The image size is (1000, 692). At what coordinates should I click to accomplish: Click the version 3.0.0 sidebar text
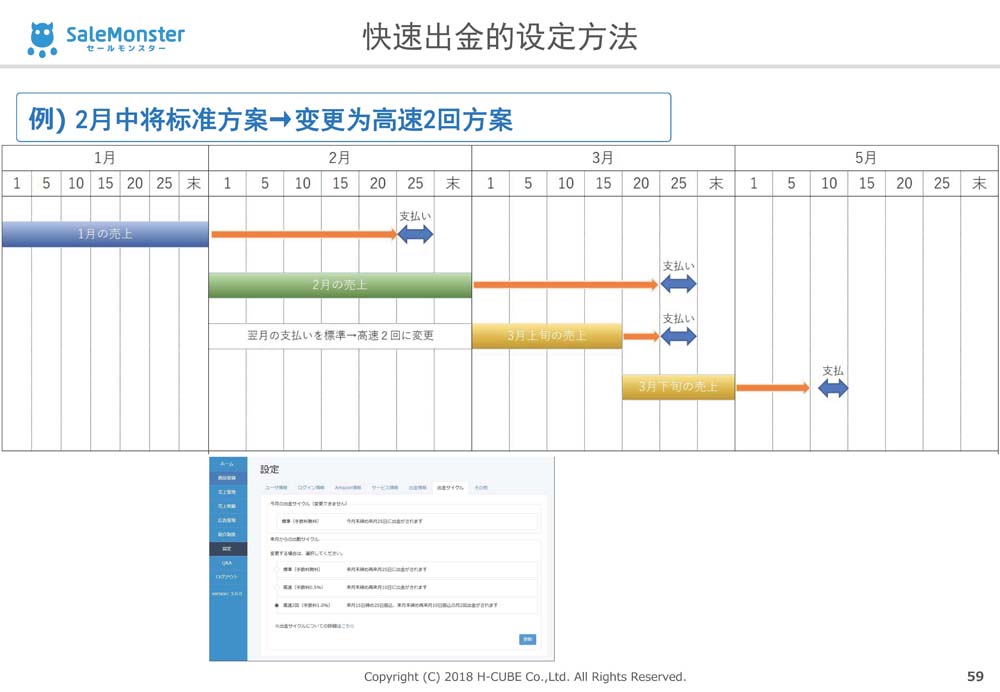point(227,594)
